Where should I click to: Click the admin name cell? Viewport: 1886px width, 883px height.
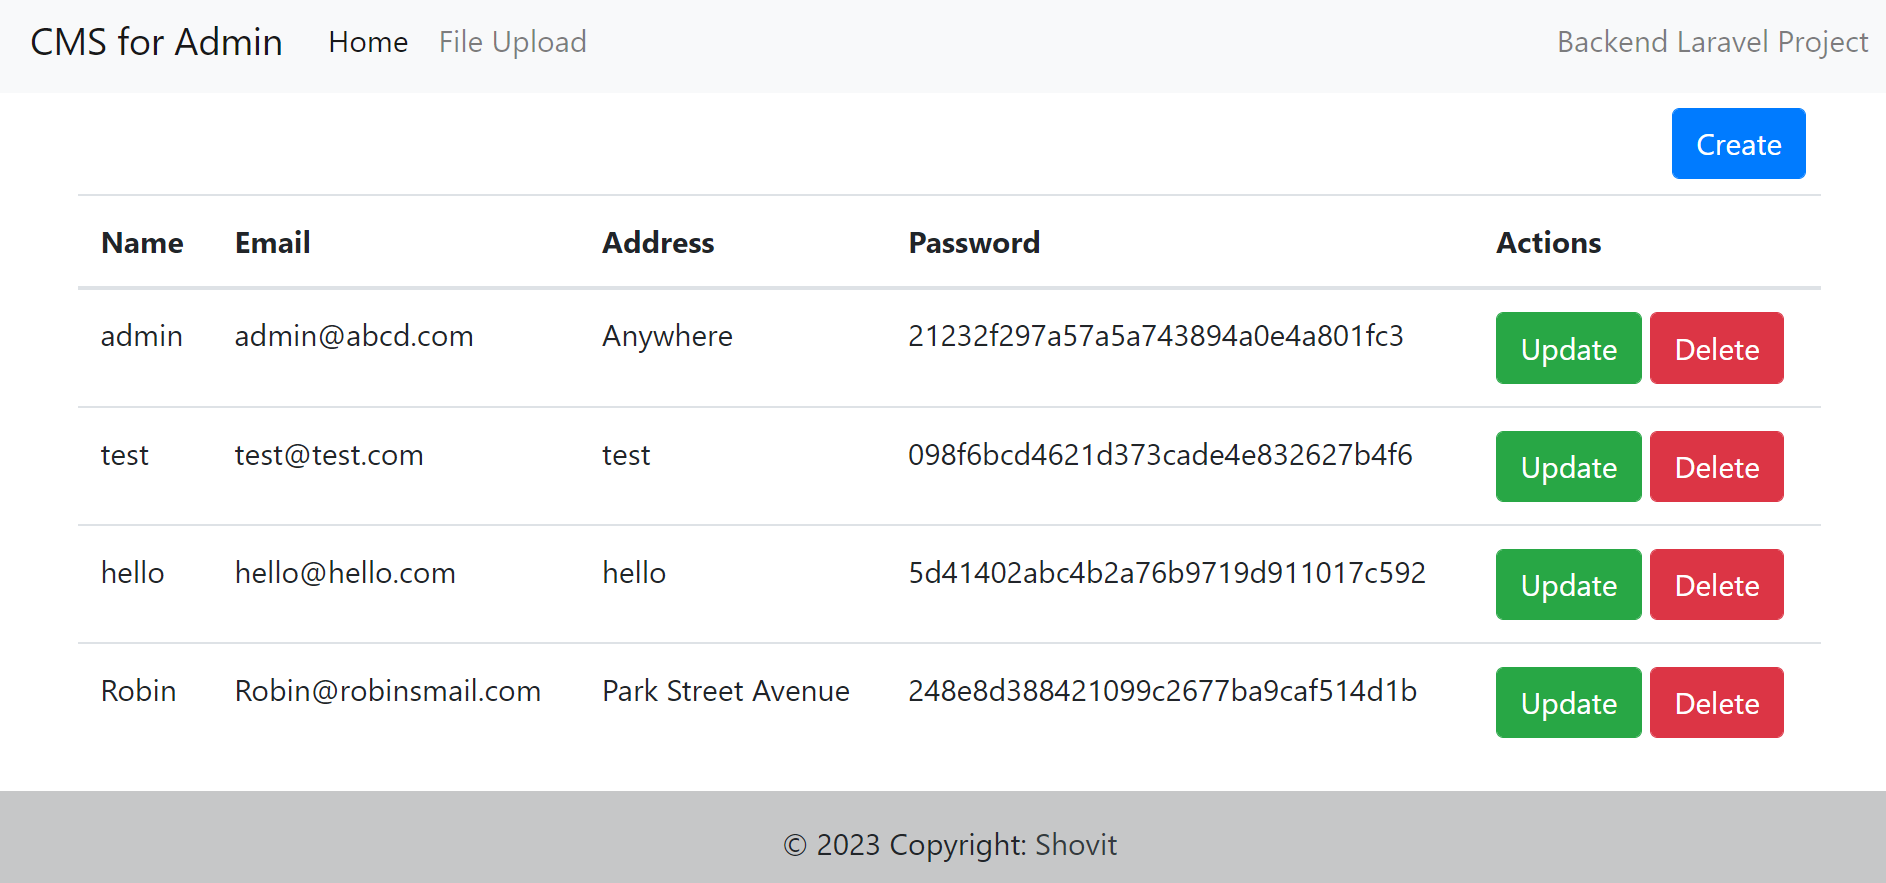click(141, 336)
